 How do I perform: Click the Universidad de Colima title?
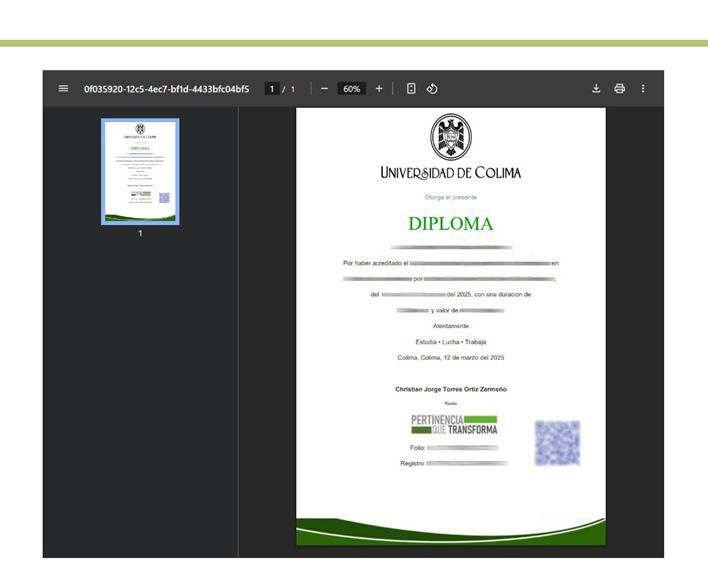point(451,173)
